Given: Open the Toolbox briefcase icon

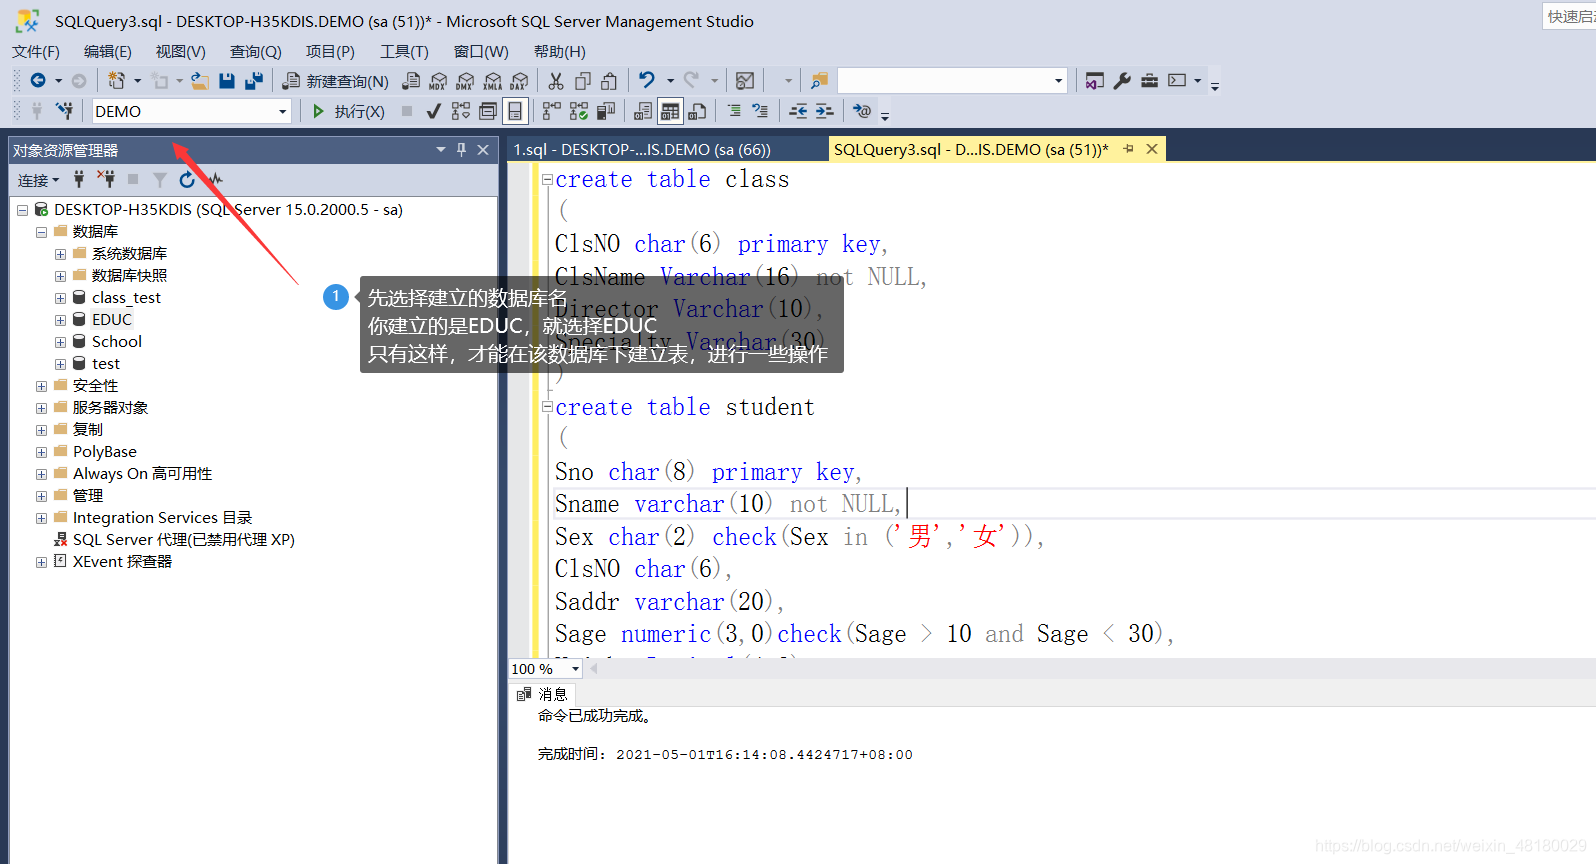Looking at the screenshot, I should tap(1149, 81).
